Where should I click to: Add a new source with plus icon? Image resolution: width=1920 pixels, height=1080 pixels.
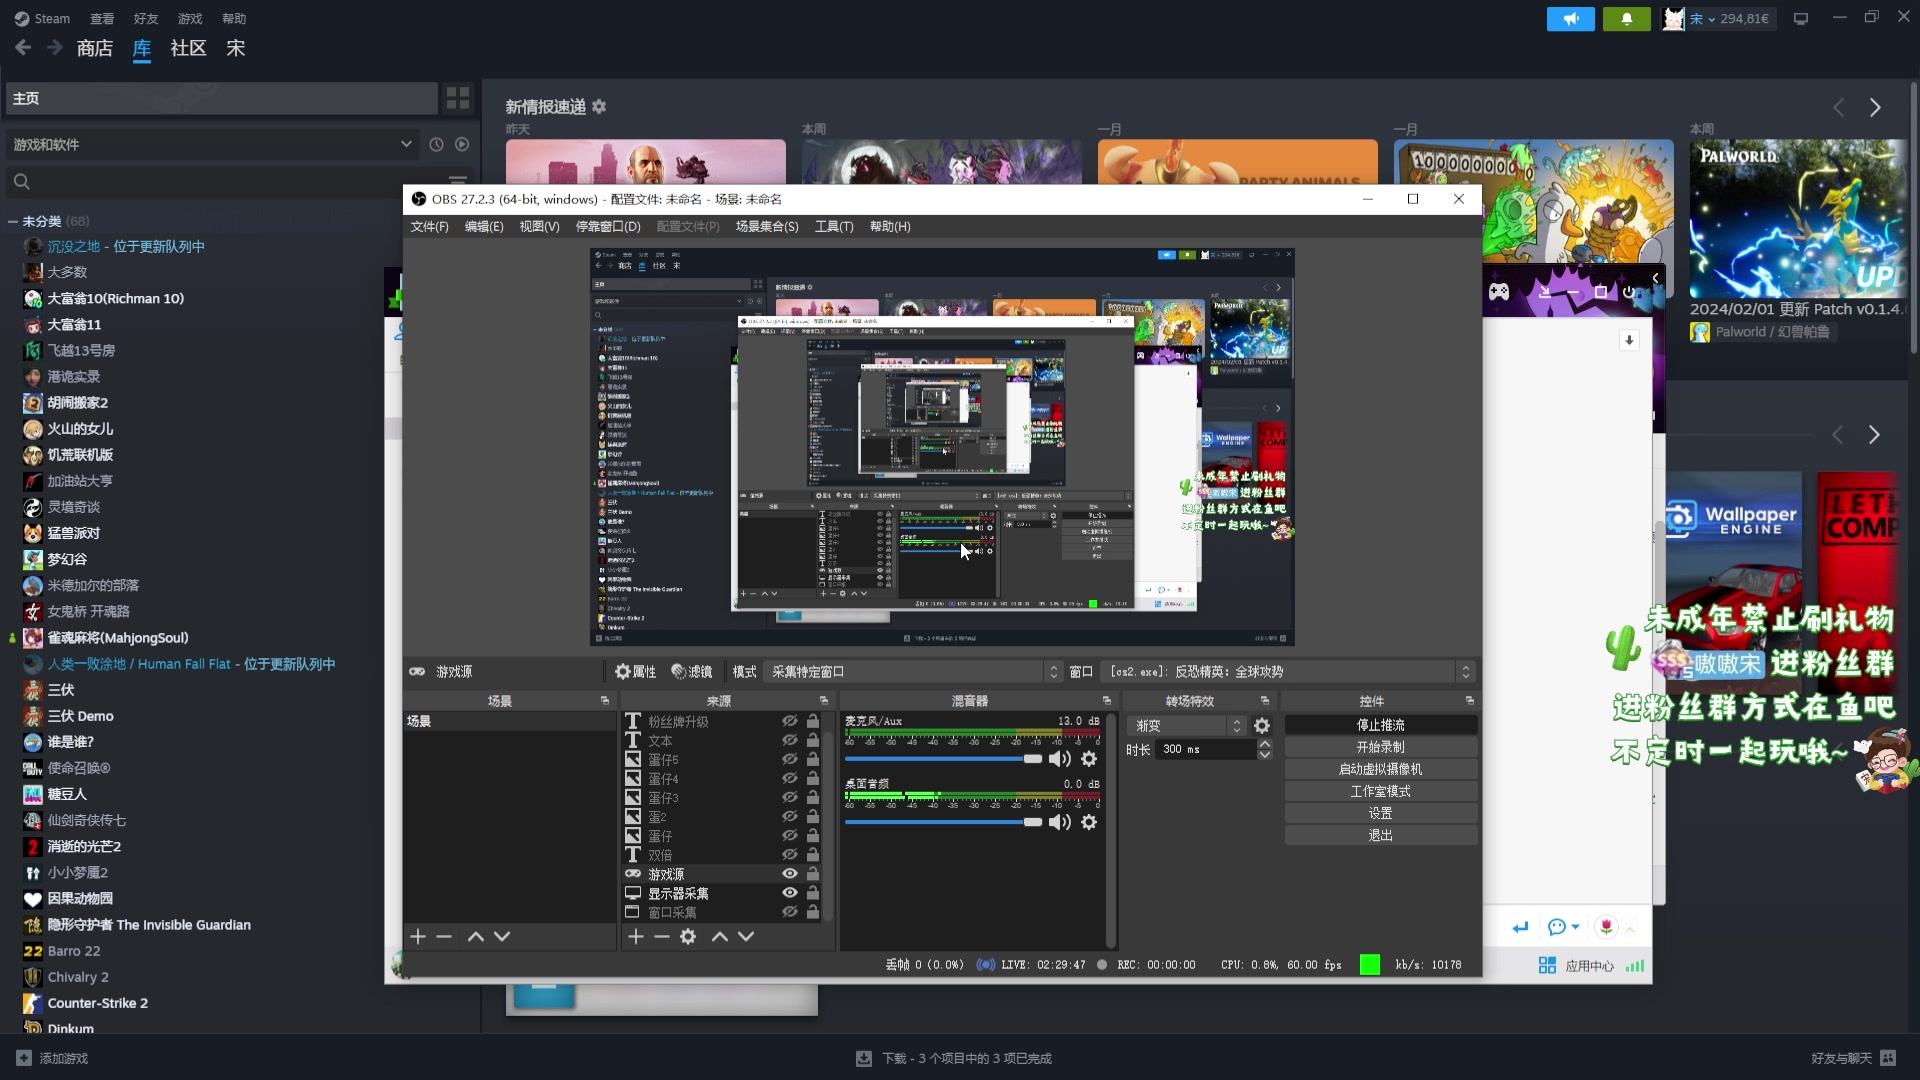[x=635, y=937]
